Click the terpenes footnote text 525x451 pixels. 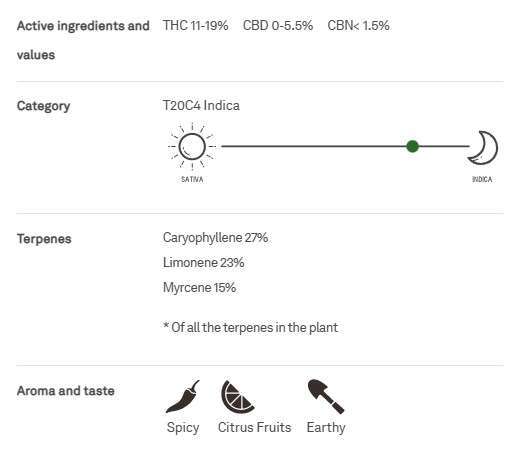(250, 327)
